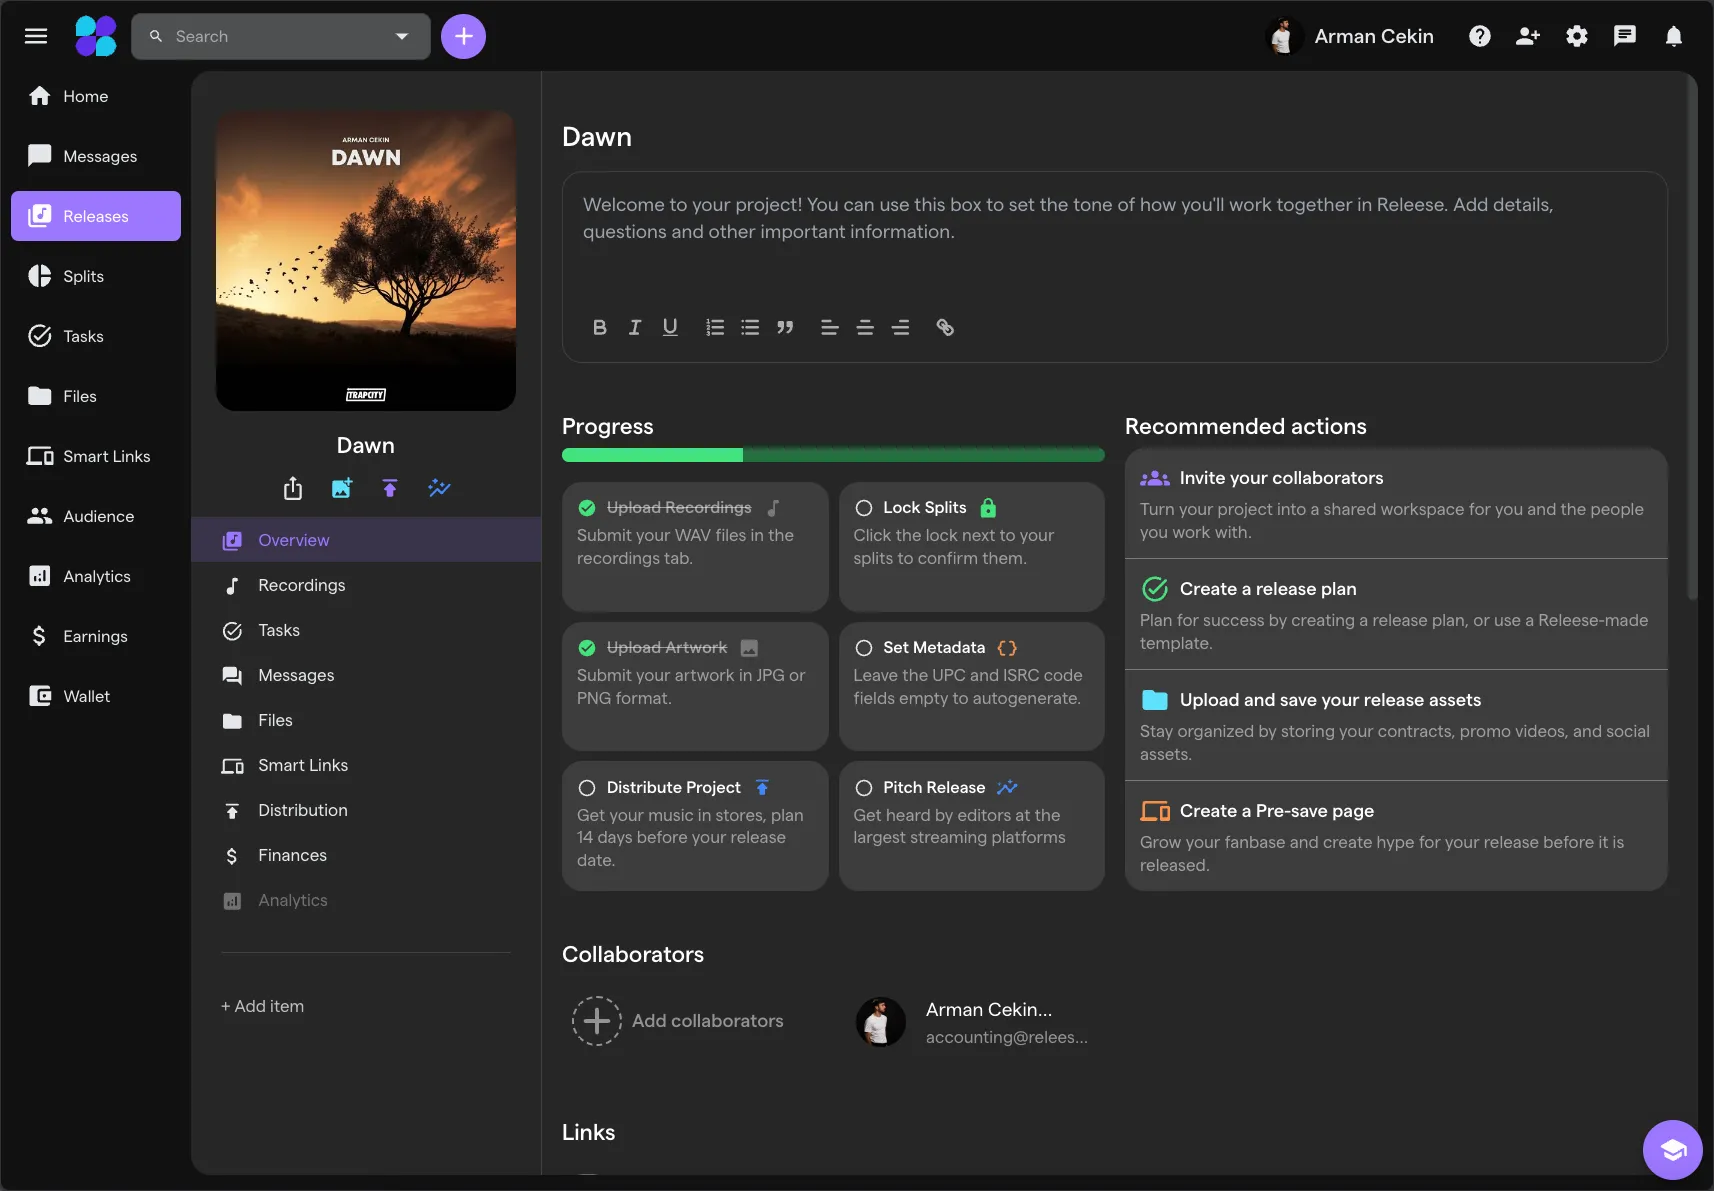The height and width of the screenshot is (1191, 1714).
Task: Insert a numbered list in the editor
Action: pos(714,327)
